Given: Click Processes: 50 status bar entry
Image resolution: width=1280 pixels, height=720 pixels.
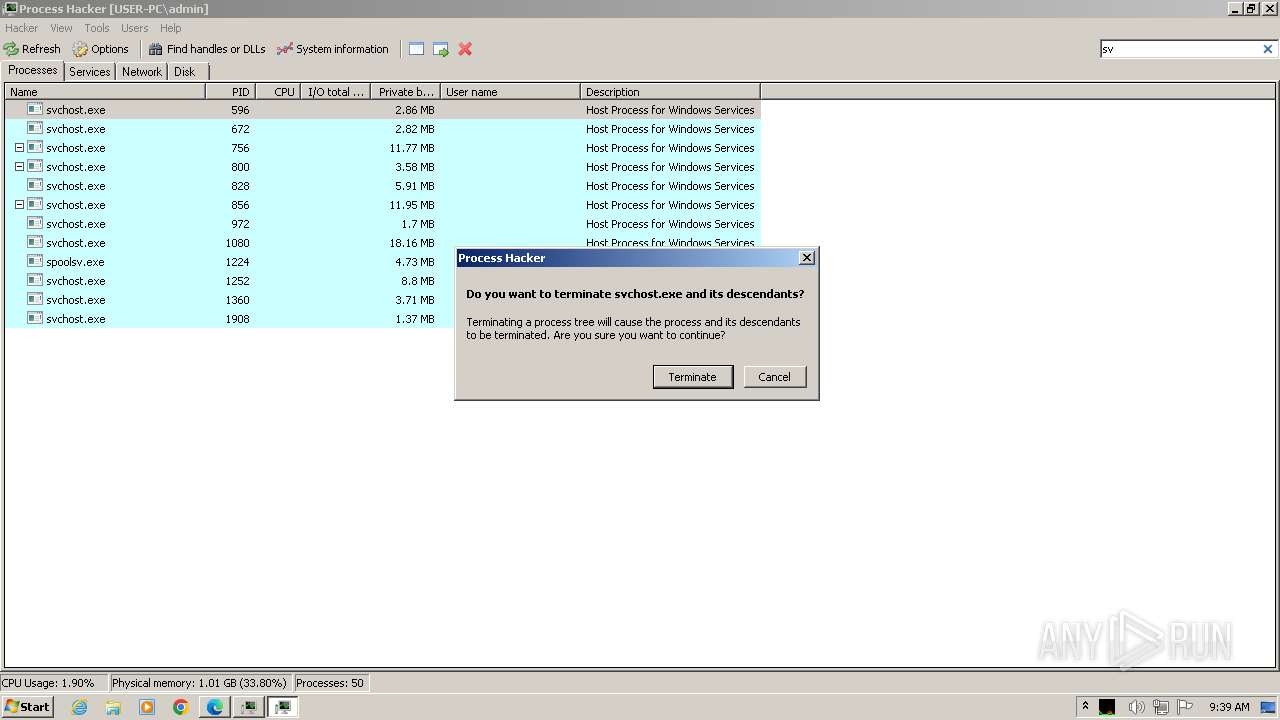Looking at the screenshot, I should [x=330, y=683].
